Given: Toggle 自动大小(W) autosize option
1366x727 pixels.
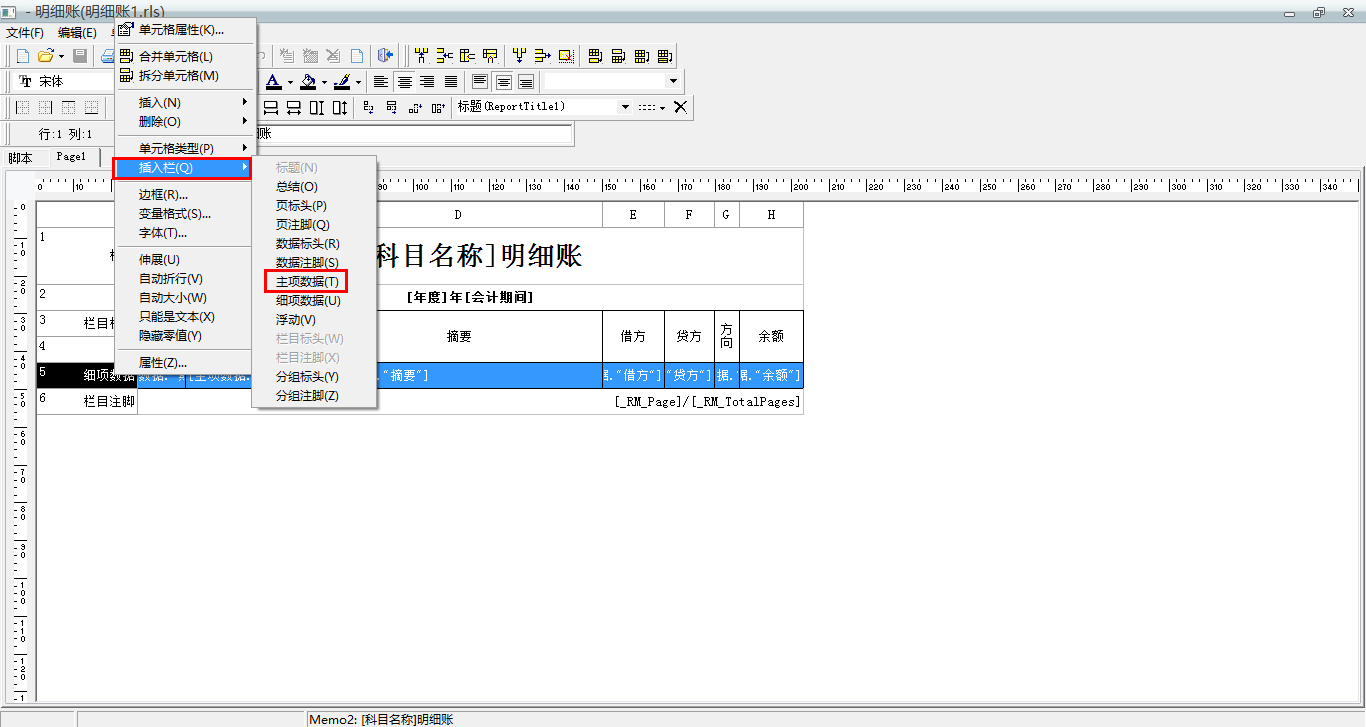Looking at the screenshot, I should click(185, 298).
